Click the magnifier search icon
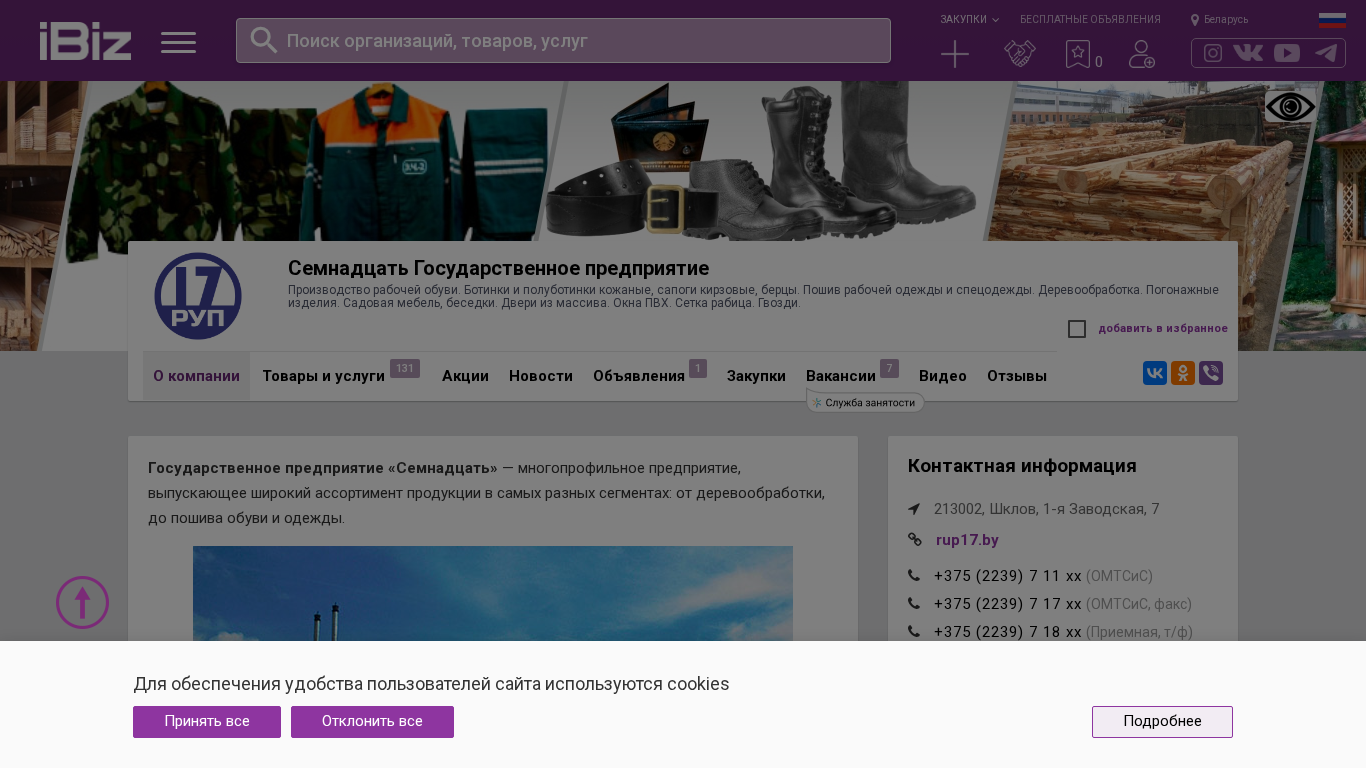Viewport: 1366px width, 768px height. (263, 40)
